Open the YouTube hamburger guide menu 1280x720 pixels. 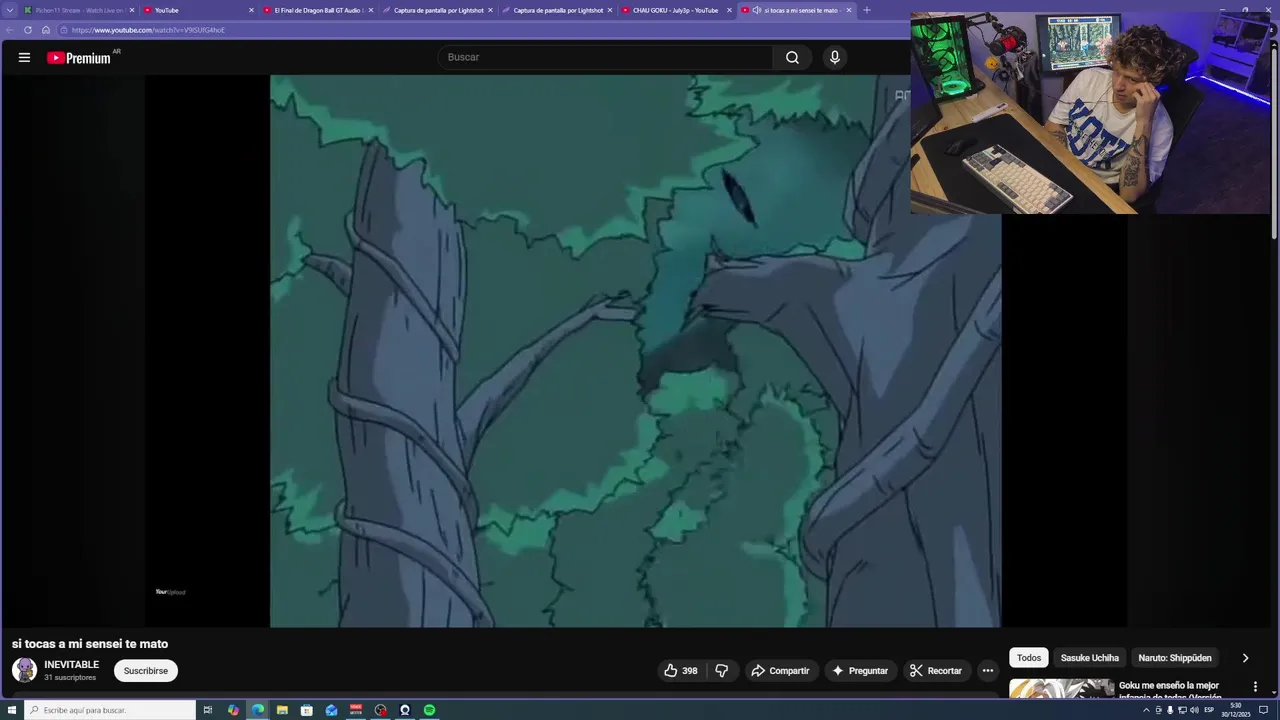24,57
